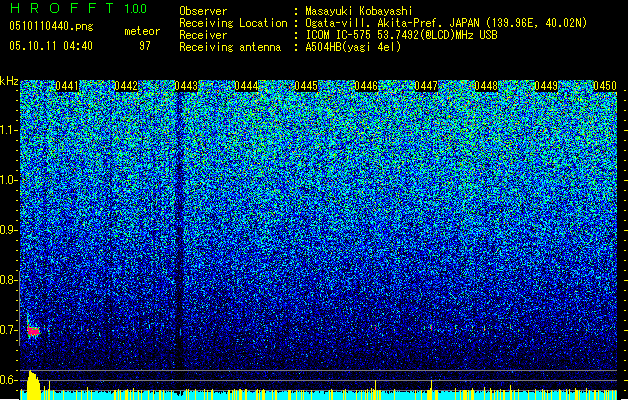Click the Observer field label

tap(203, 11)
